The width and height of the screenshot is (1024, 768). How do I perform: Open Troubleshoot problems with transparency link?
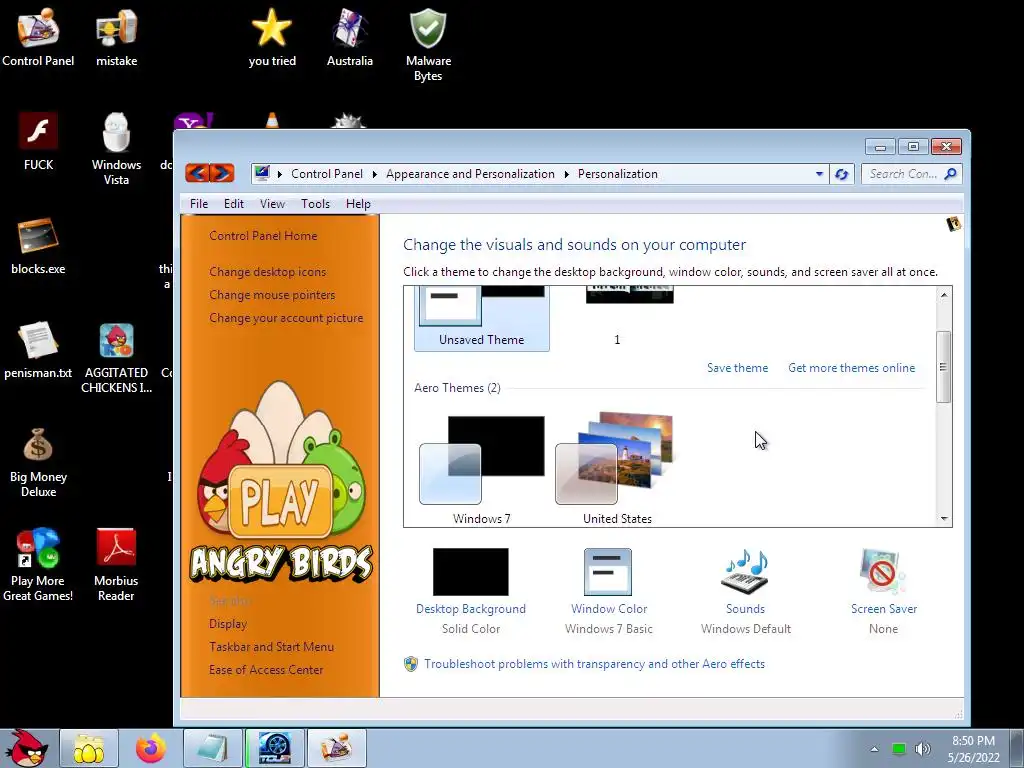(x=594, y=664)
